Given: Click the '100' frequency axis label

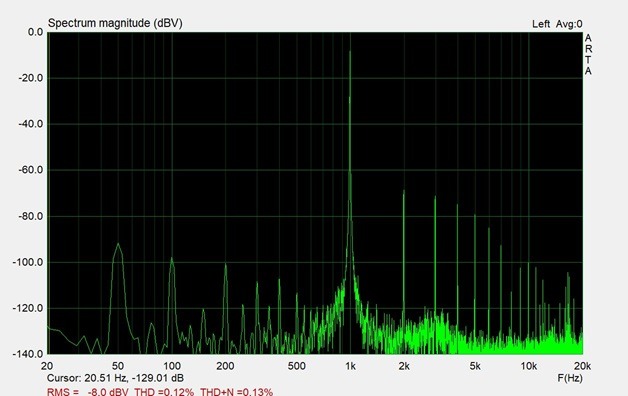Looking at the screenshot, I should tap(171, 366).
